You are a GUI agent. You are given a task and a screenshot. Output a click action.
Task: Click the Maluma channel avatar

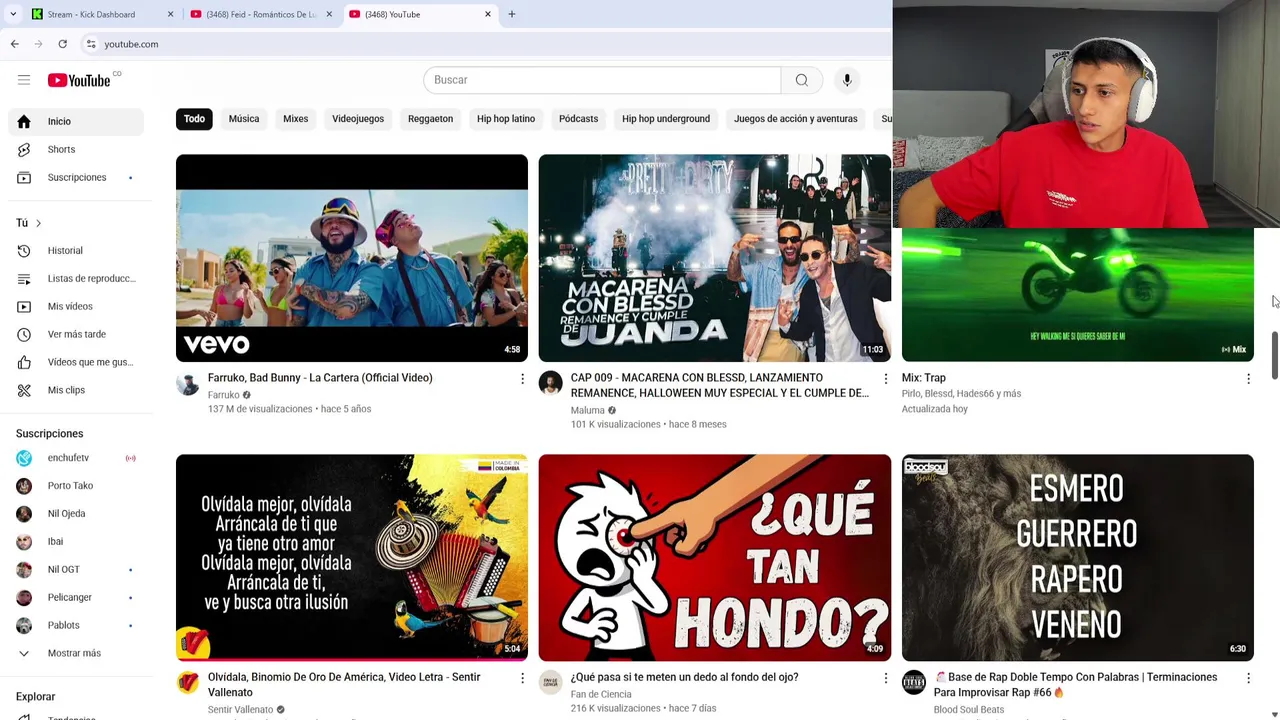coord(551,383)
